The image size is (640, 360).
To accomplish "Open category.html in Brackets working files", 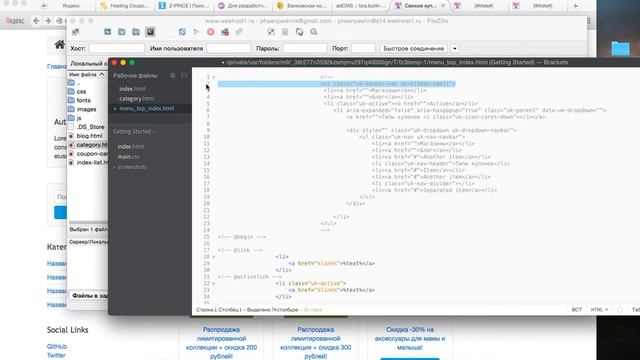I will [136, 98].
